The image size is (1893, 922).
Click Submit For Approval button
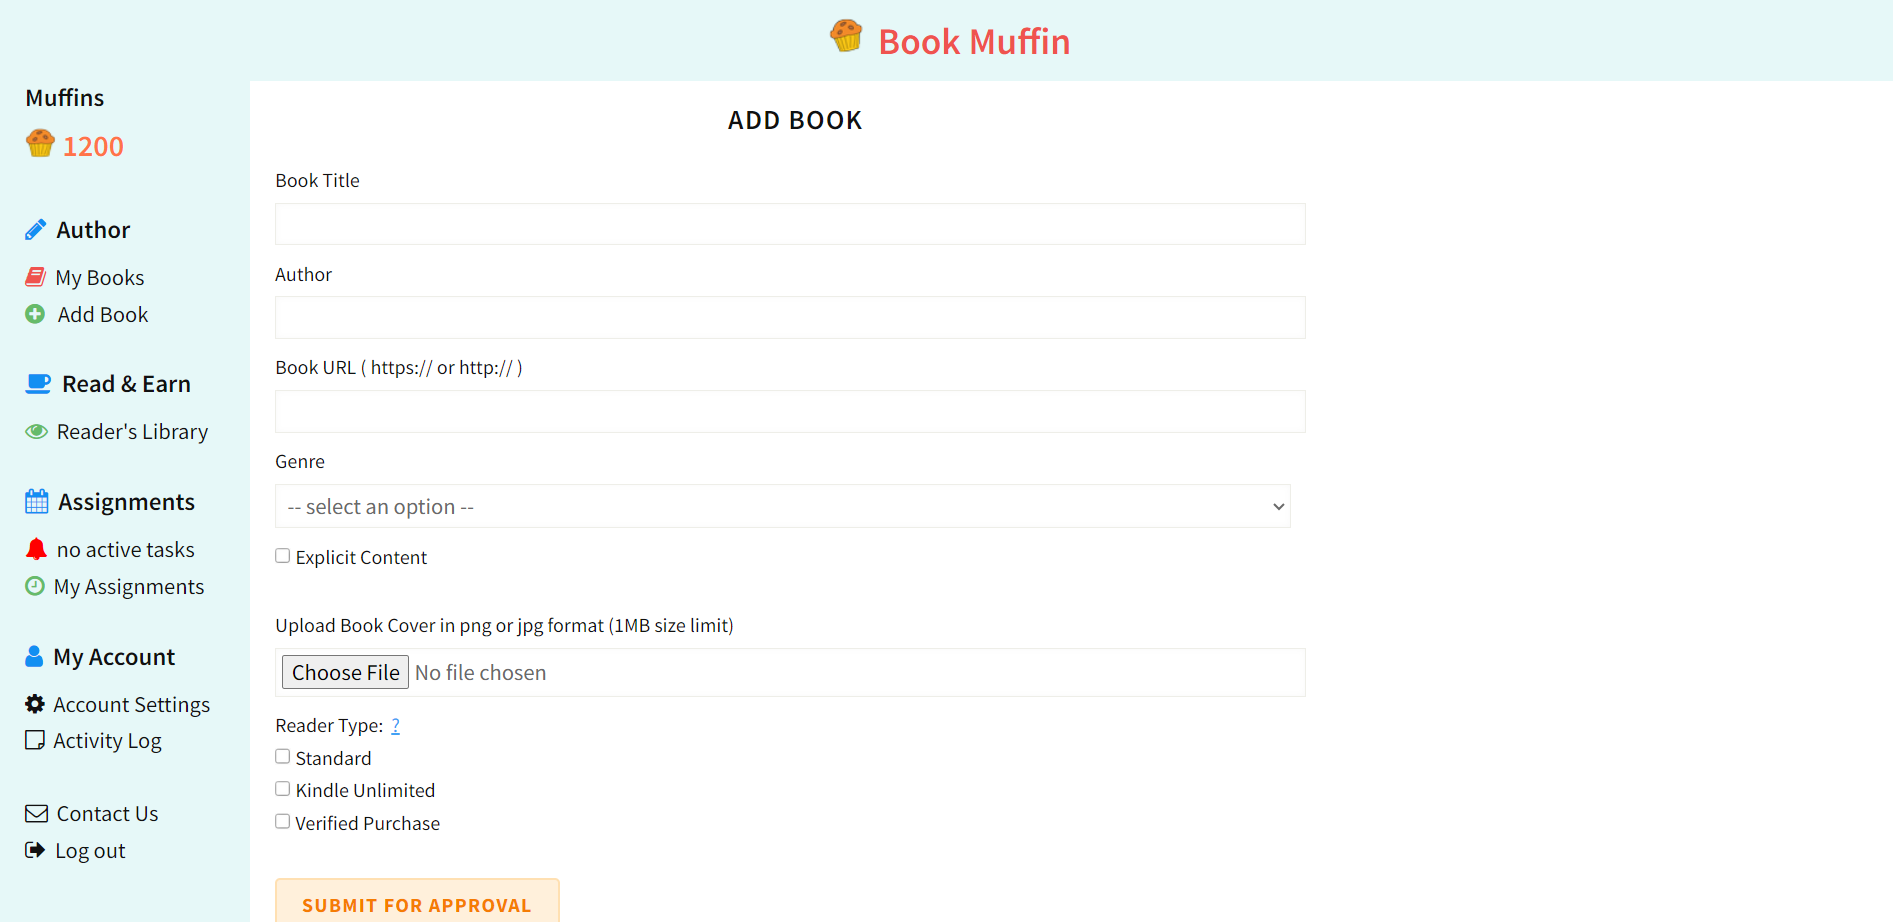click(417, 904)
